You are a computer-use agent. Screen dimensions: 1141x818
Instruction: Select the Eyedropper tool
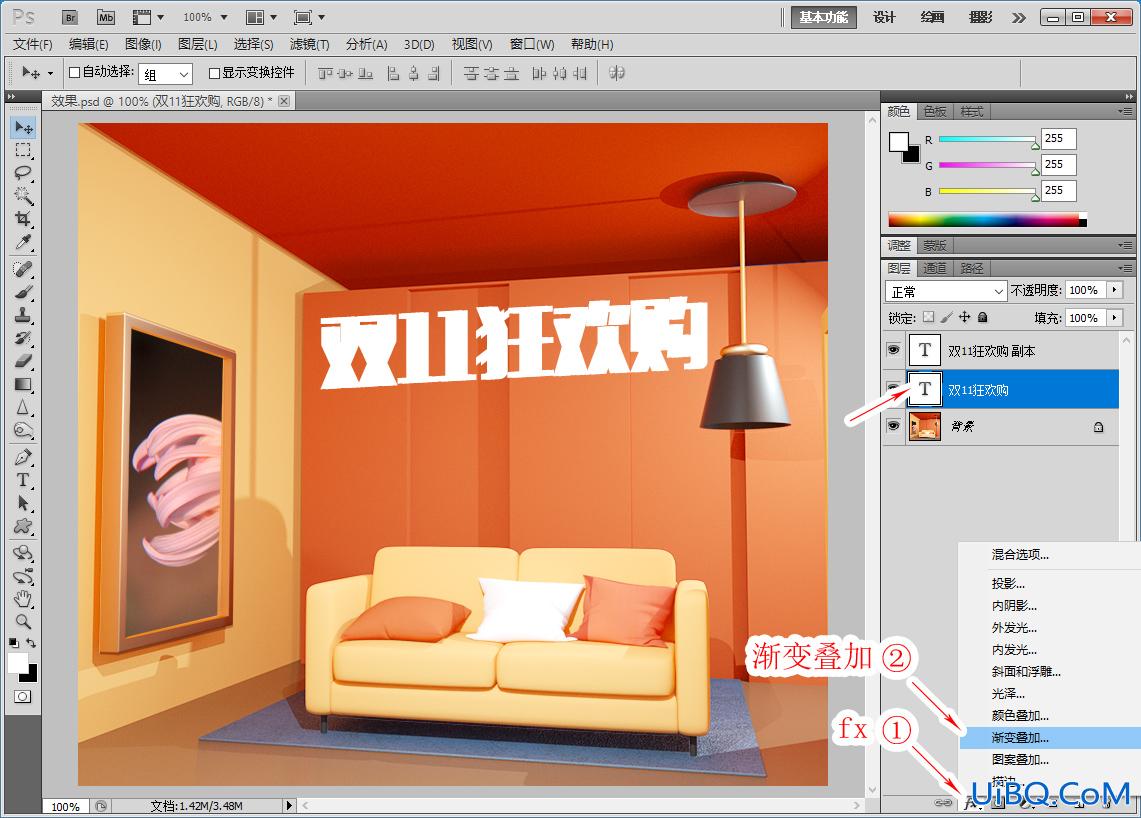click(23, 242)
